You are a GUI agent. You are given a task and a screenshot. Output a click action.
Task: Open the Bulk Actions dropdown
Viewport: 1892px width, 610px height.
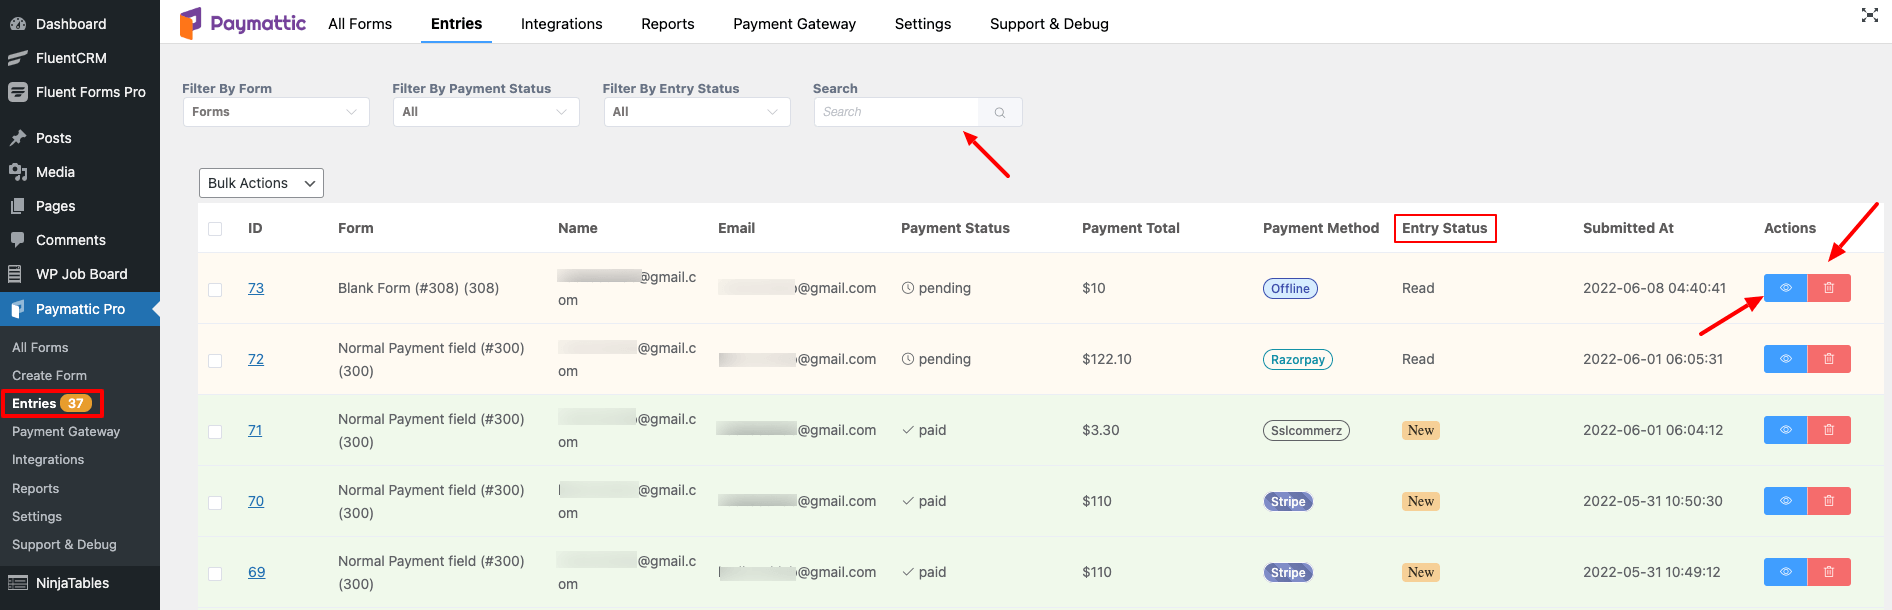261,183
